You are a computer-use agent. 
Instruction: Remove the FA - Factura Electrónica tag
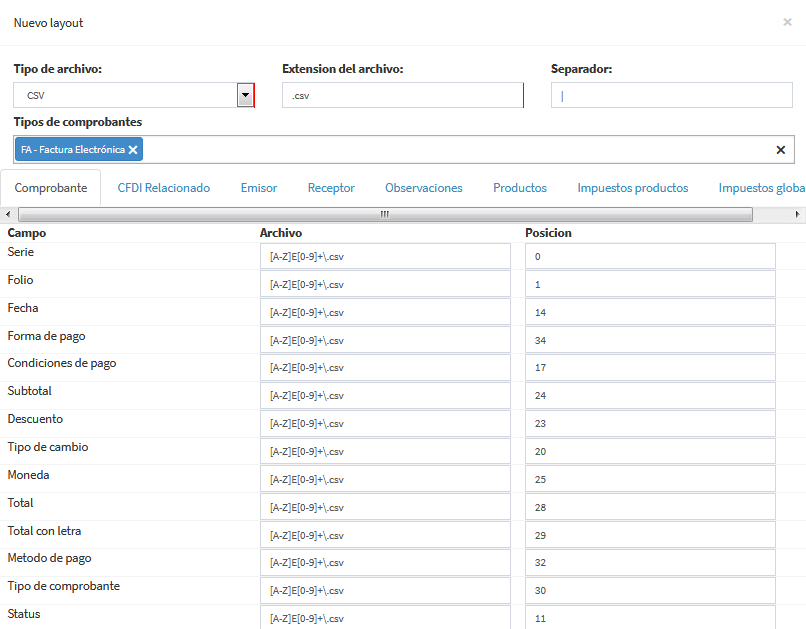click(x=133, y=150)
